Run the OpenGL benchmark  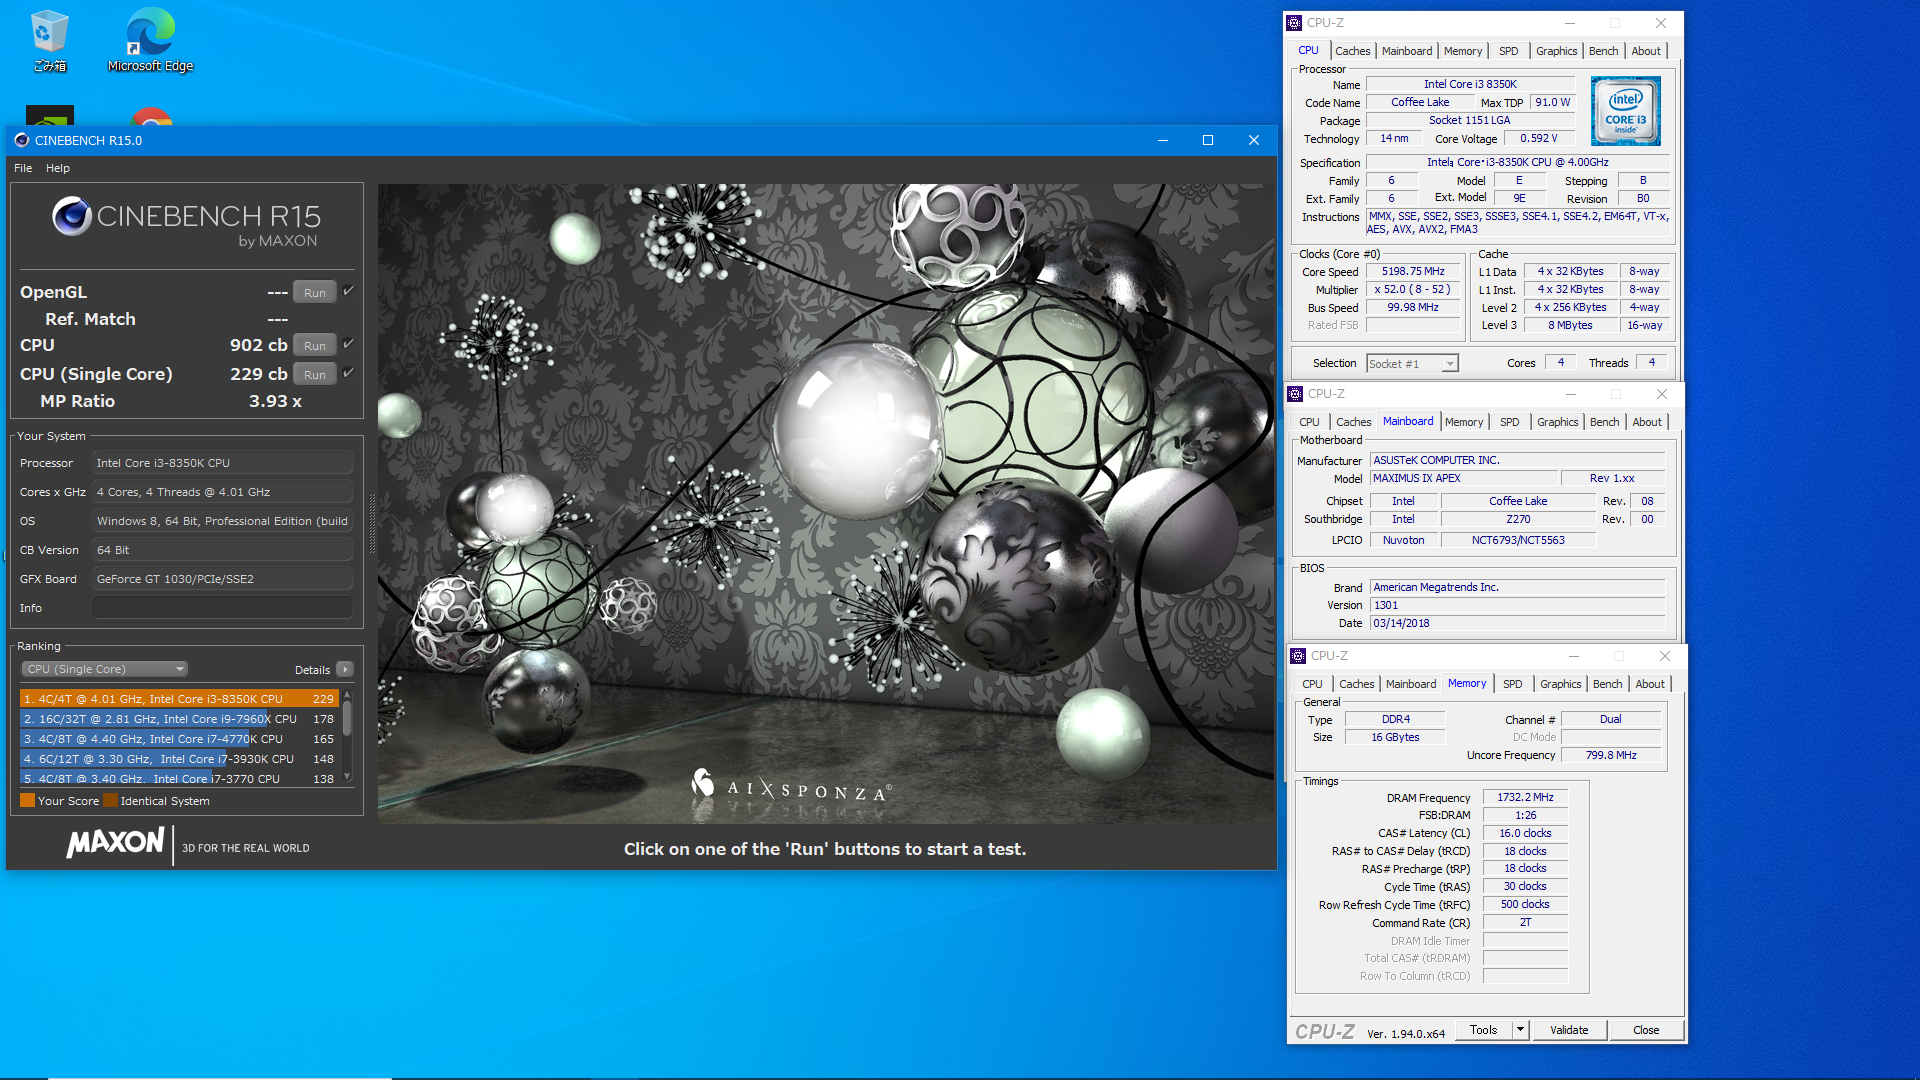[315, 292]
